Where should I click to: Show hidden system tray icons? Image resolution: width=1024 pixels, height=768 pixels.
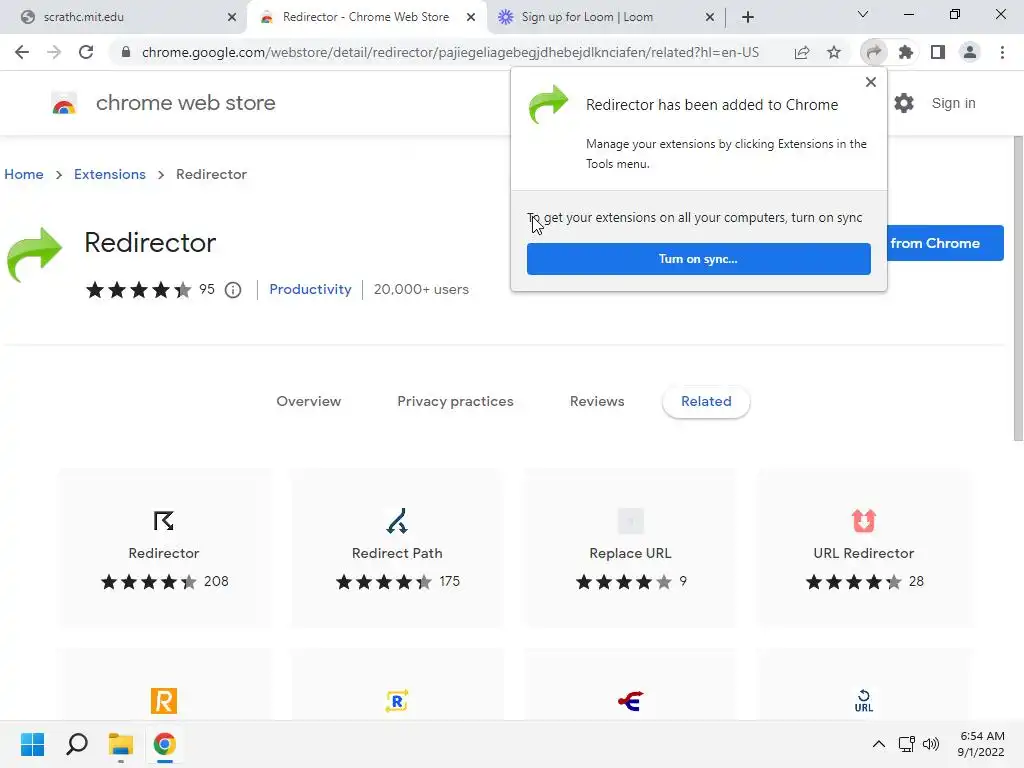(x=879, y=744)
